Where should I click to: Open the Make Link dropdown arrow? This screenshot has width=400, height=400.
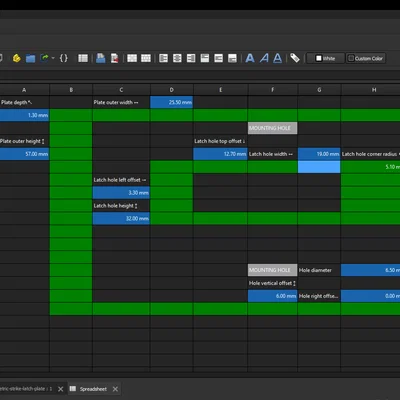[53, 58]
